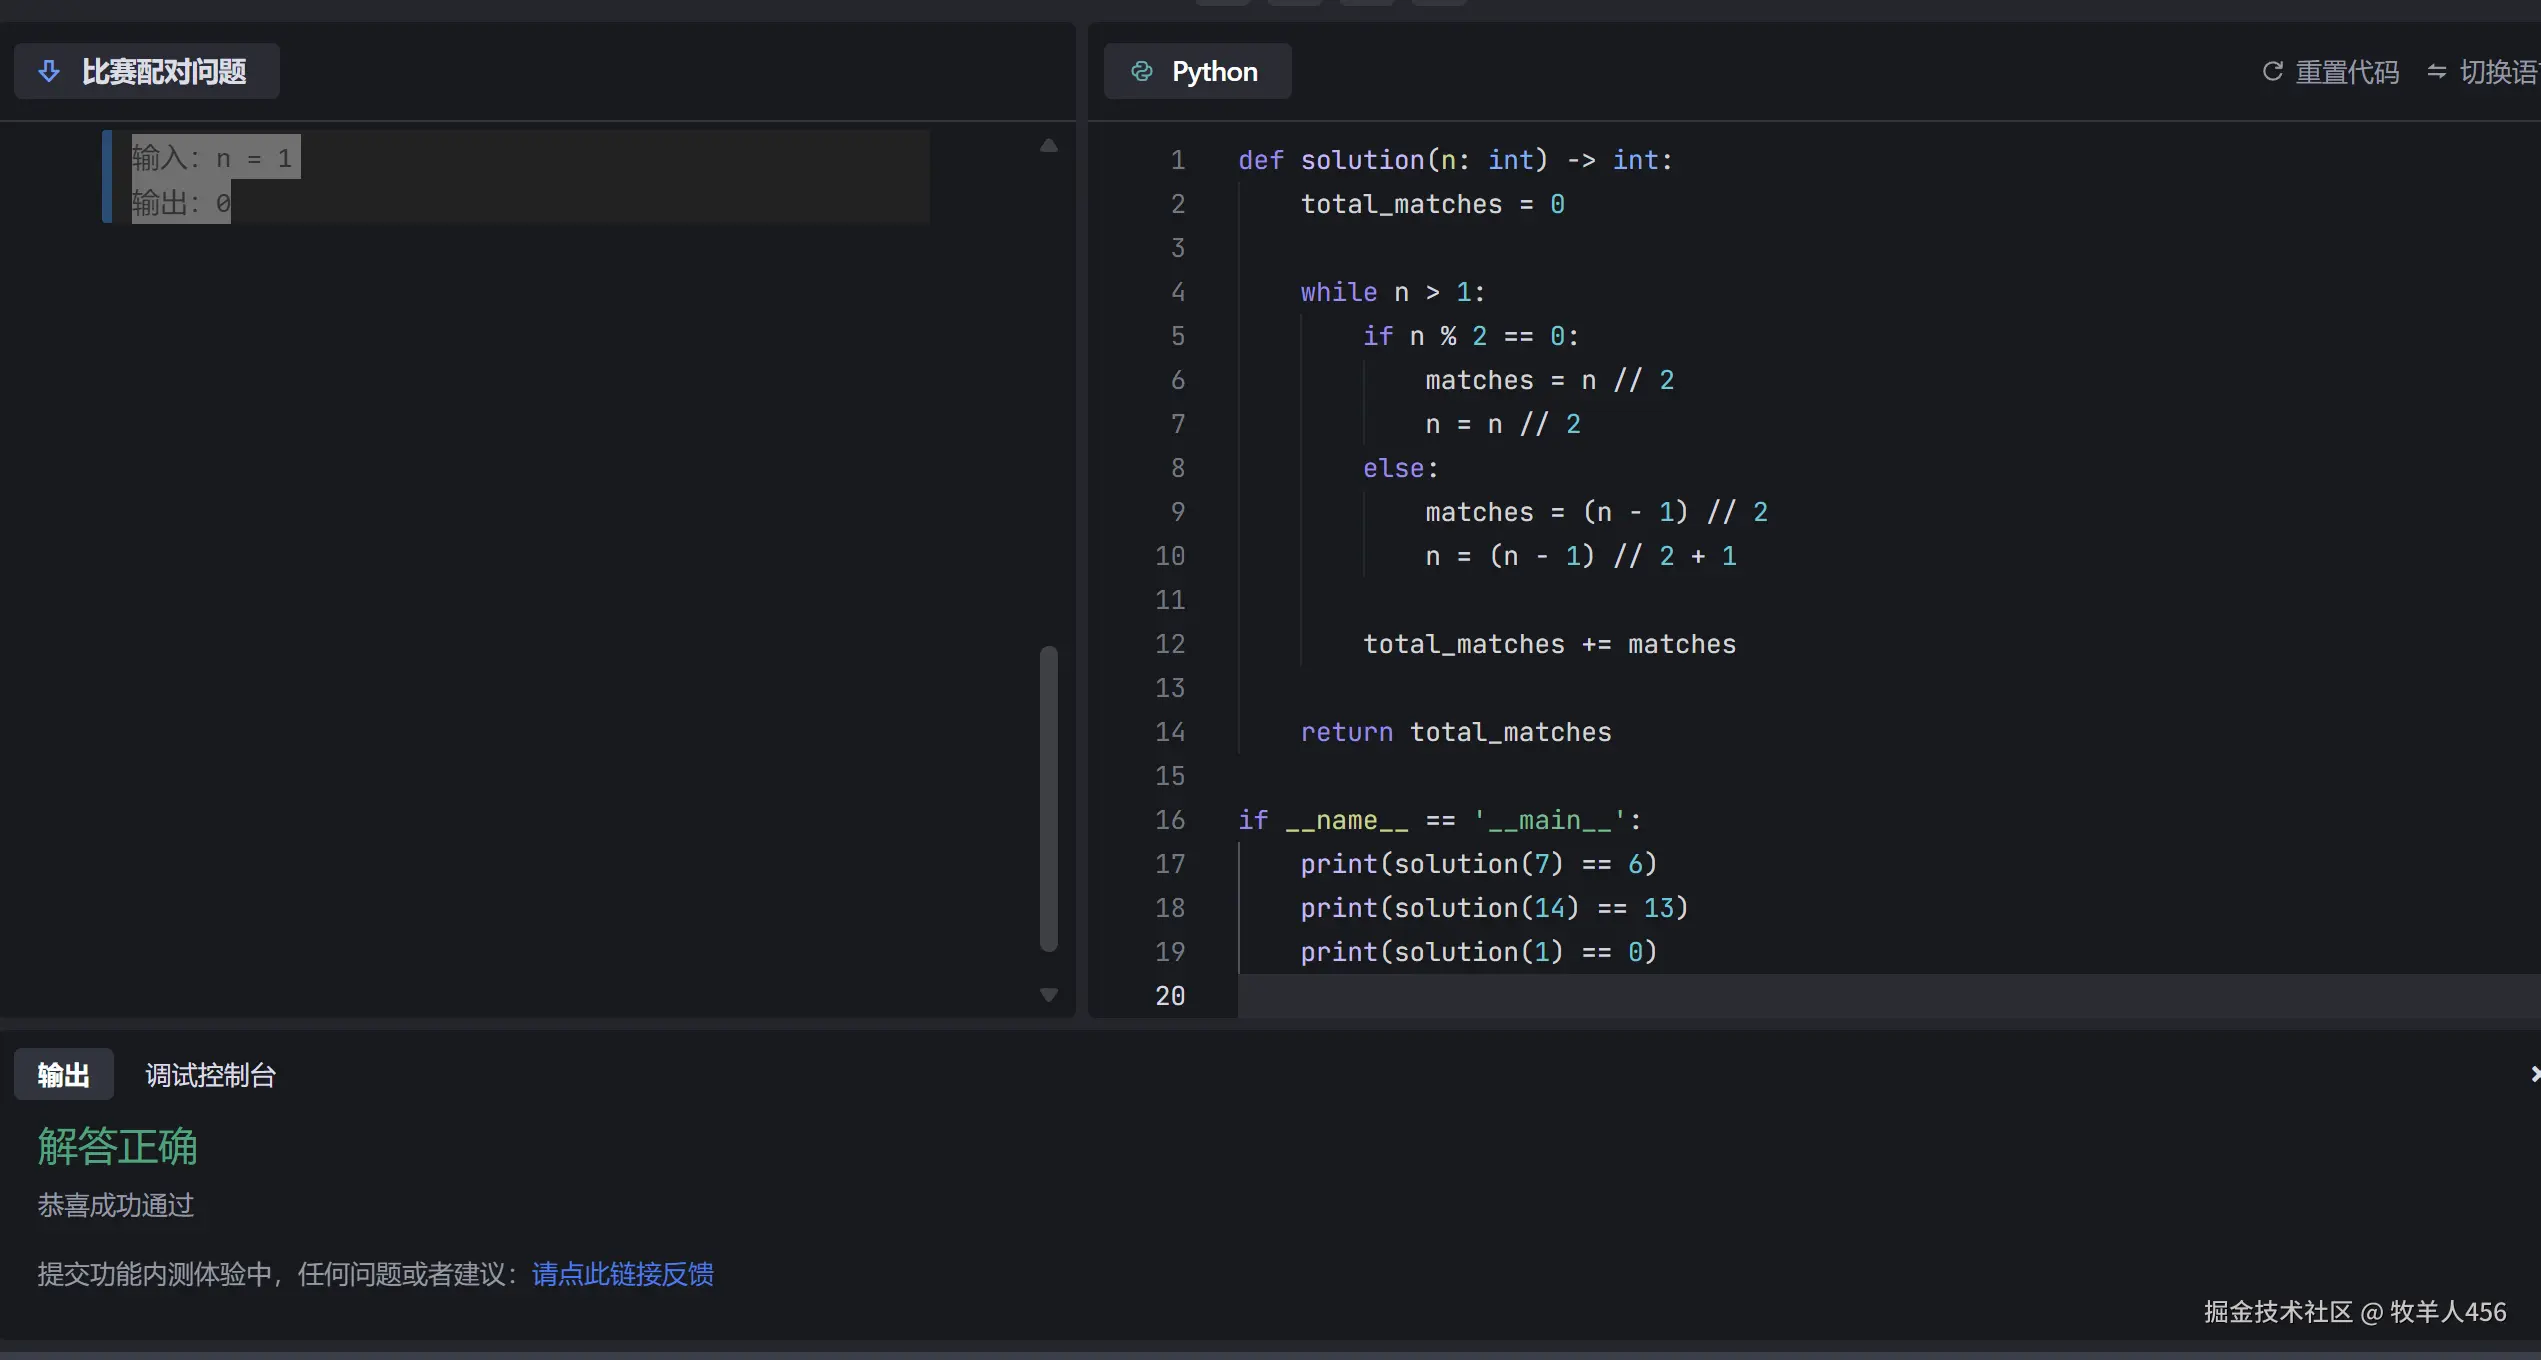
Task: Click the problem panel's vertical scrollbar thumb
Action: pos(1048,798)
